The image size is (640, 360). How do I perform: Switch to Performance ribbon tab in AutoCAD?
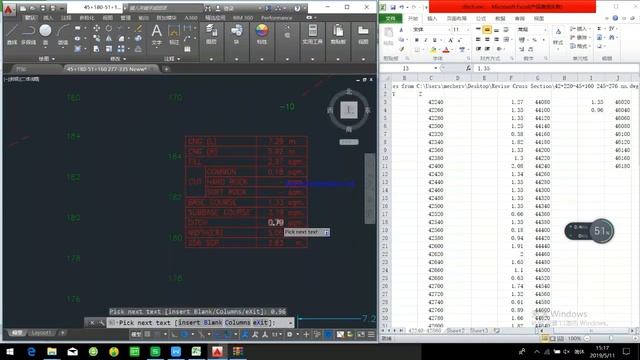pos(276,18)
